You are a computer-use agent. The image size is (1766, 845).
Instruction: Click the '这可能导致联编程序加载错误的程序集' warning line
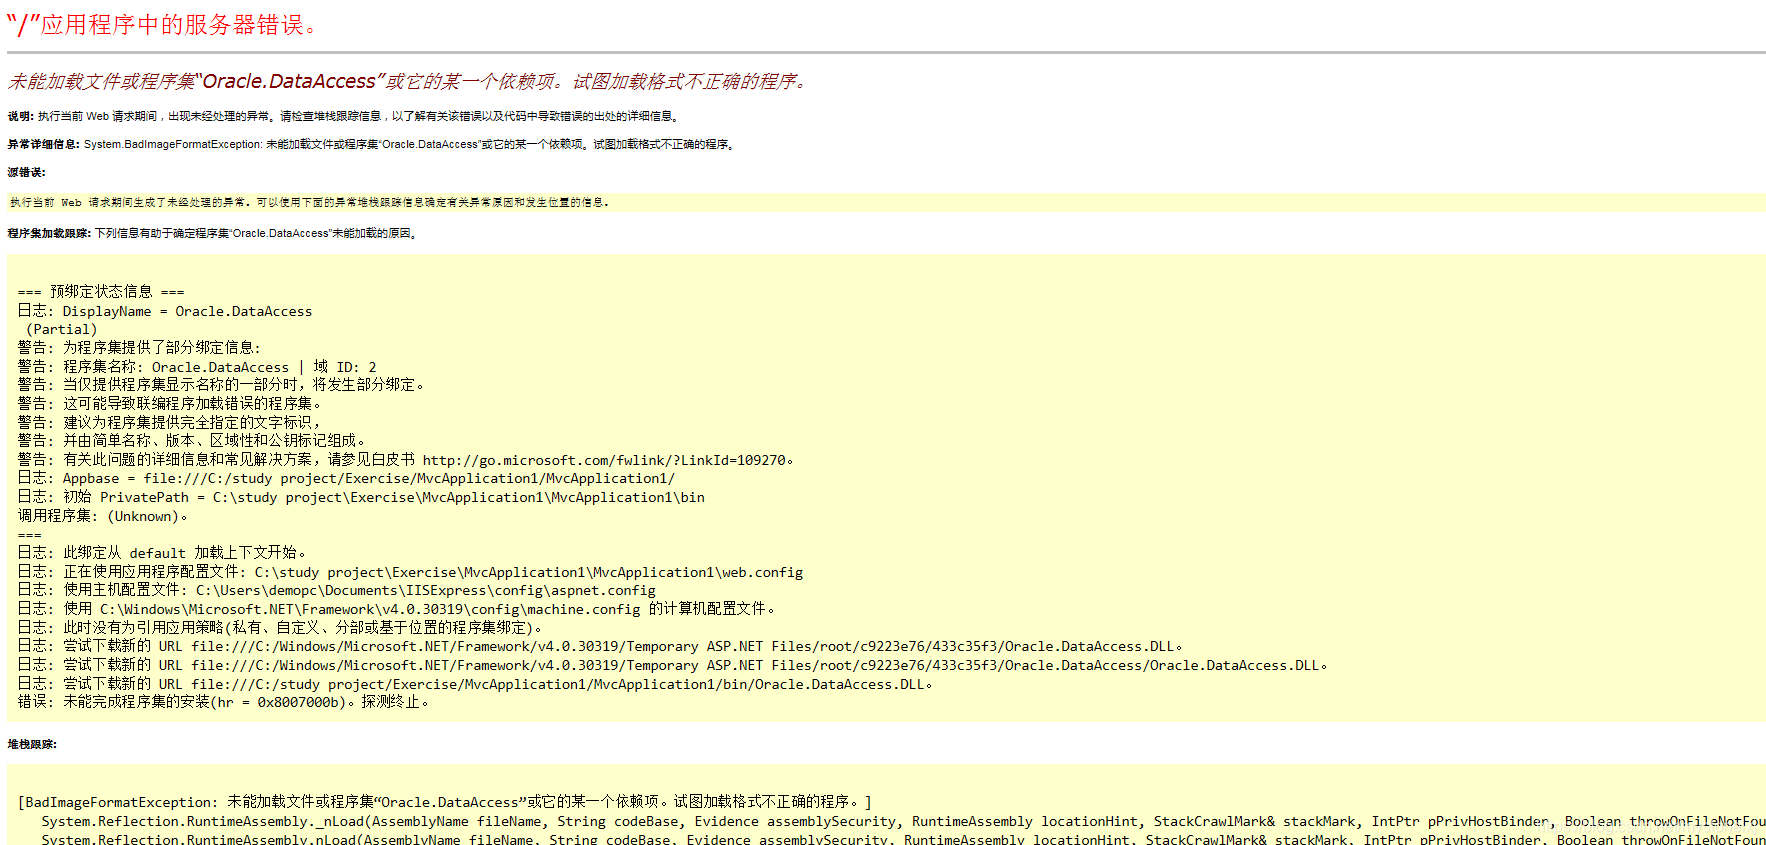coord(170,404)
